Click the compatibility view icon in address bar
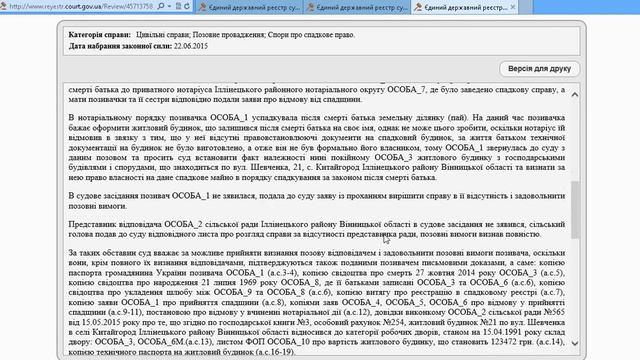This screenshot has height=360, width=640. pyautogui.click(x=178, y=6)
